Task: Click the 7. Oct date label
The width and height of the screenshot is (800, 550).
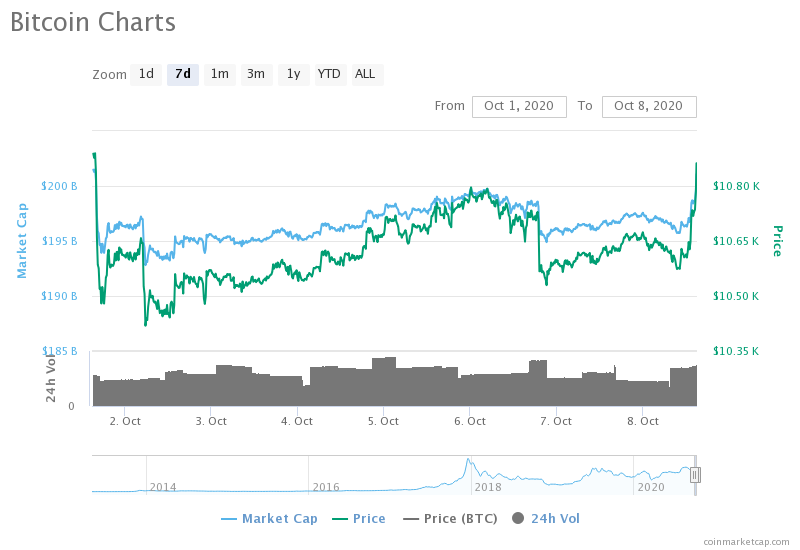Action: 556,421
